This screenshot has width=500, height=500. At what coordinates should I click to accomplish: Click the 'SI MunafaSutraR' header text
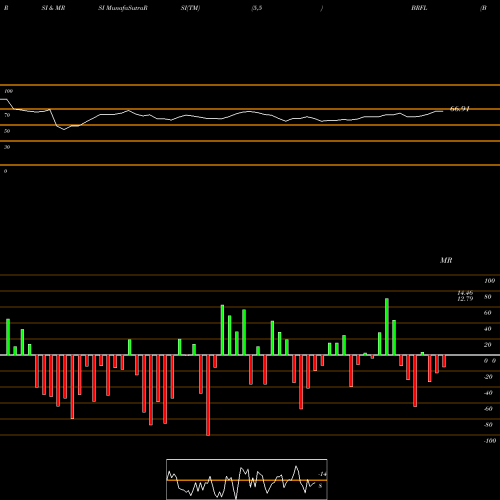123,8
